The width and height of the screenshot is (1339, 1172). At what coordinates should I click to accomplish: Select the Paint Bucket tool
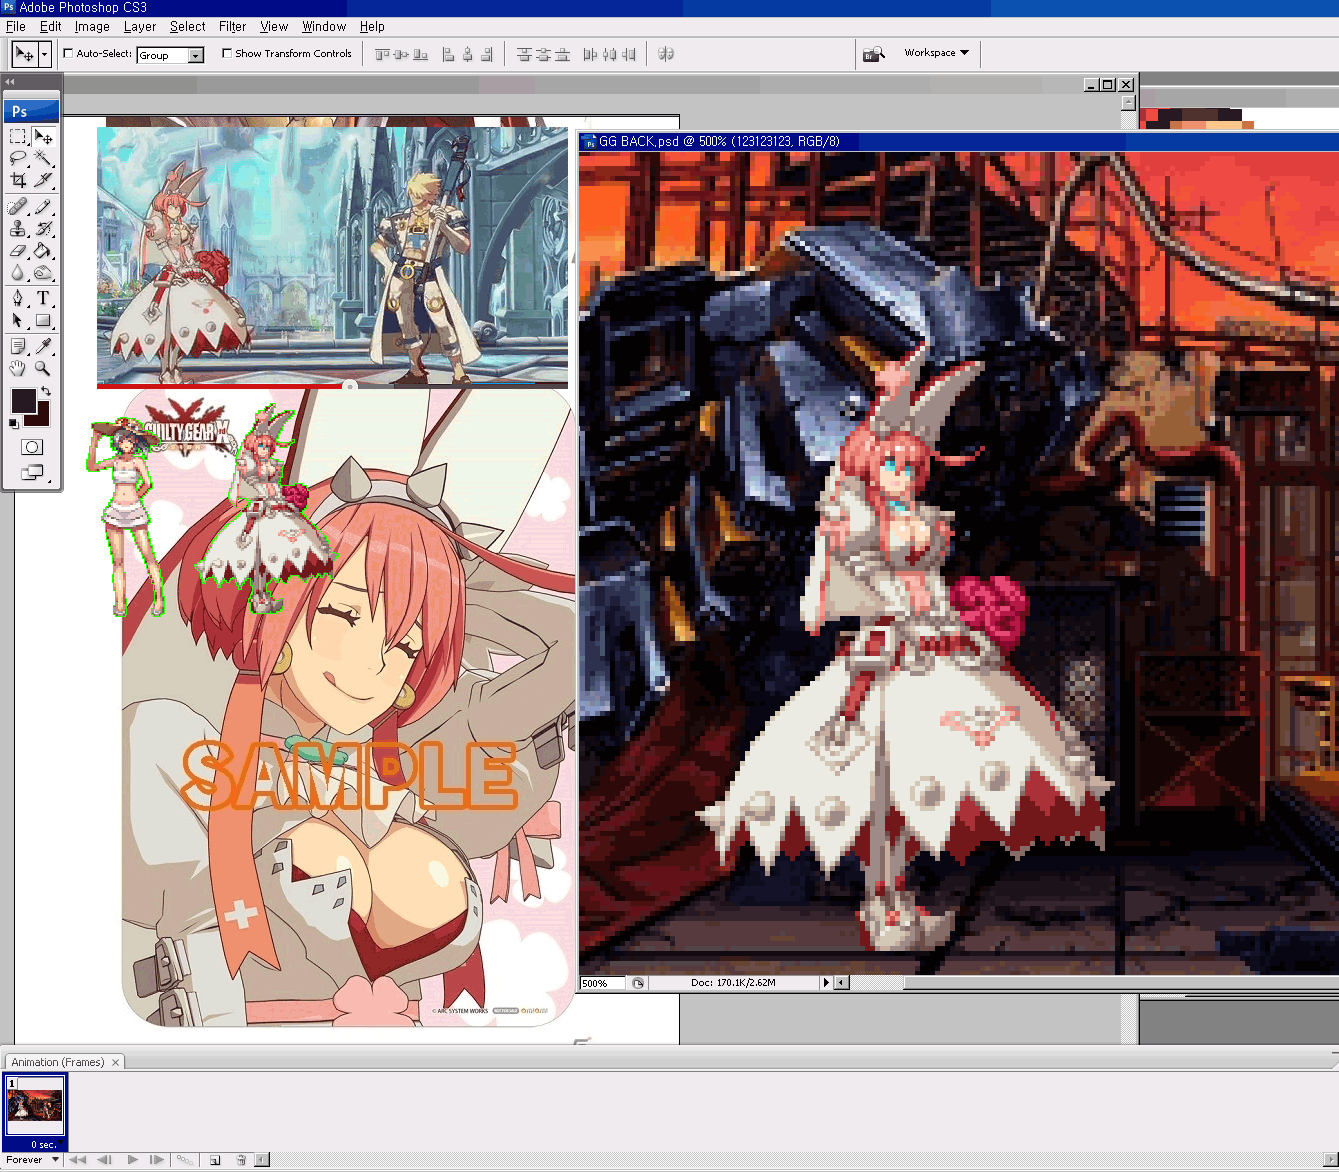(x=43, y=251)
